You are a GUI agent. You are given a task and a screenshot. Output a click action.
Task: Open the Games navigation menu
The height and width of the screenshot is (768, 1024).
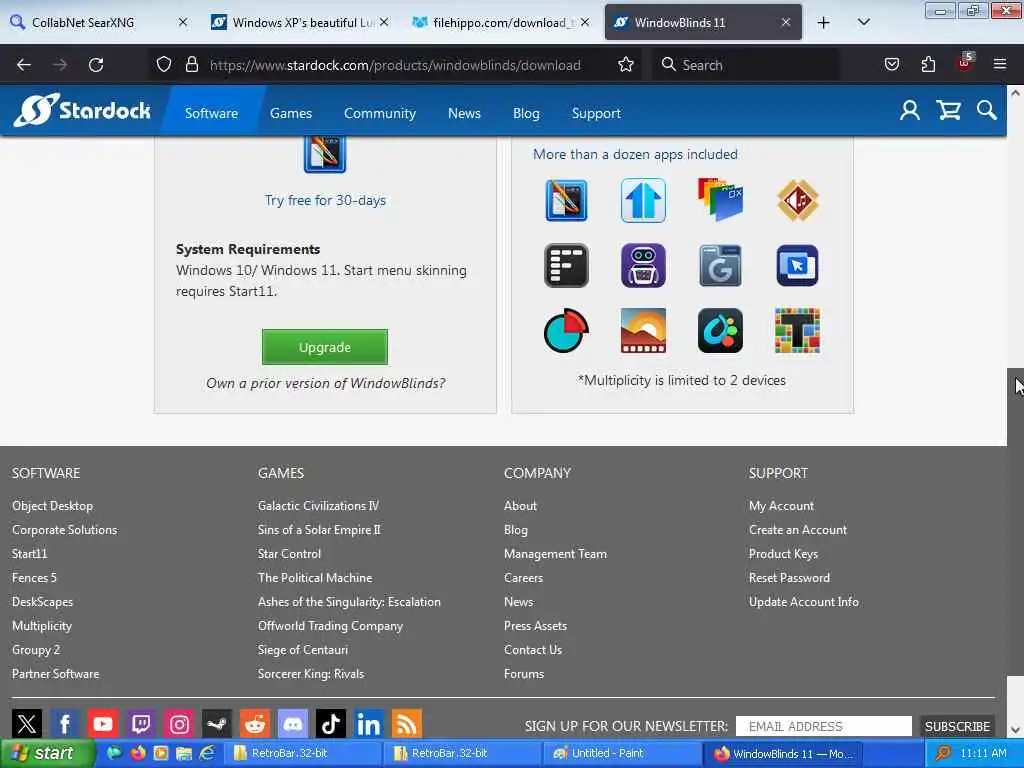[291, 113]
